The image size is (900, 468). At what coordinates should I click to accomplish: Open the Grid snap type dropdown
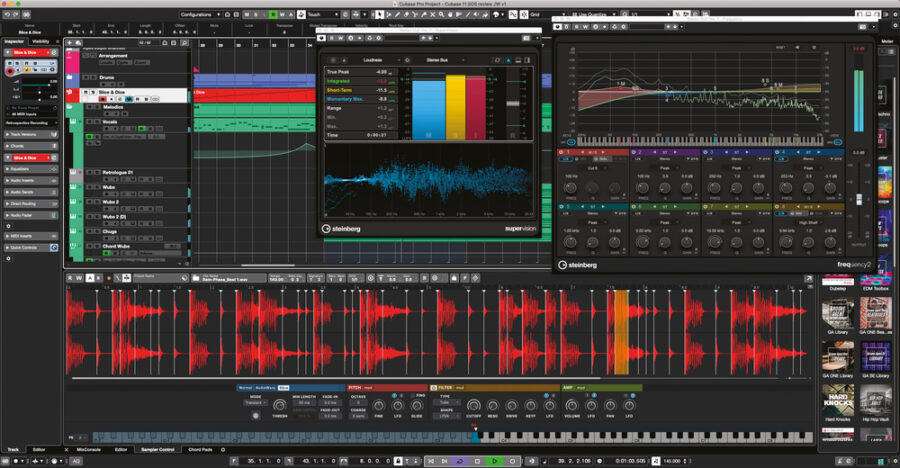tap(549, 14)
